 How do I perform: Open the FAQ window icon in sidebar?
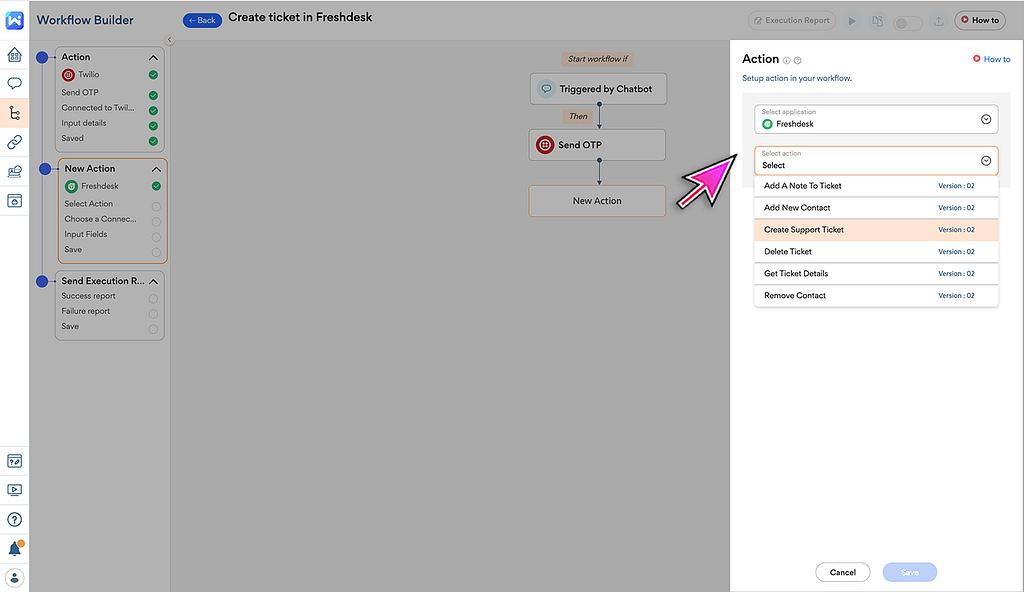[14, 461]
